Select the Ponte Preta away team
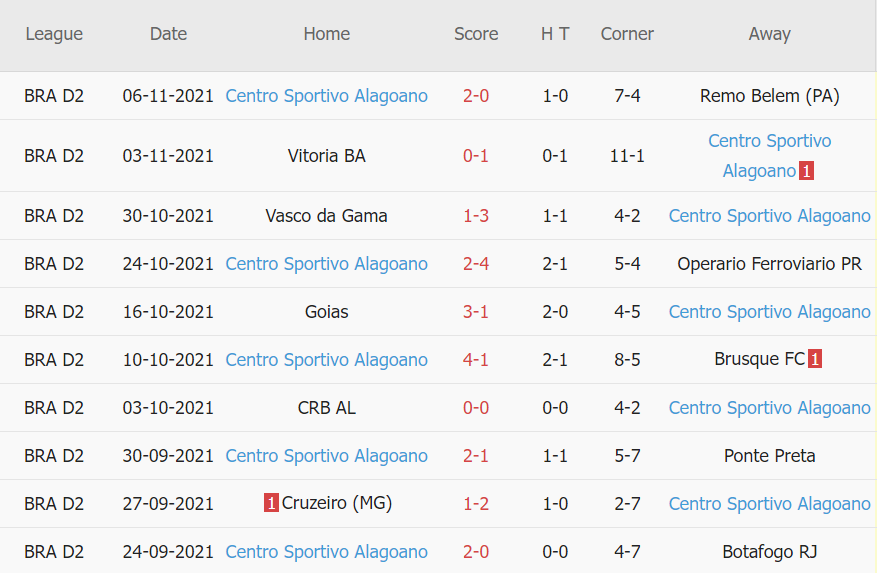877x573 pixels. pyautogui.click(x=769, y=456)
